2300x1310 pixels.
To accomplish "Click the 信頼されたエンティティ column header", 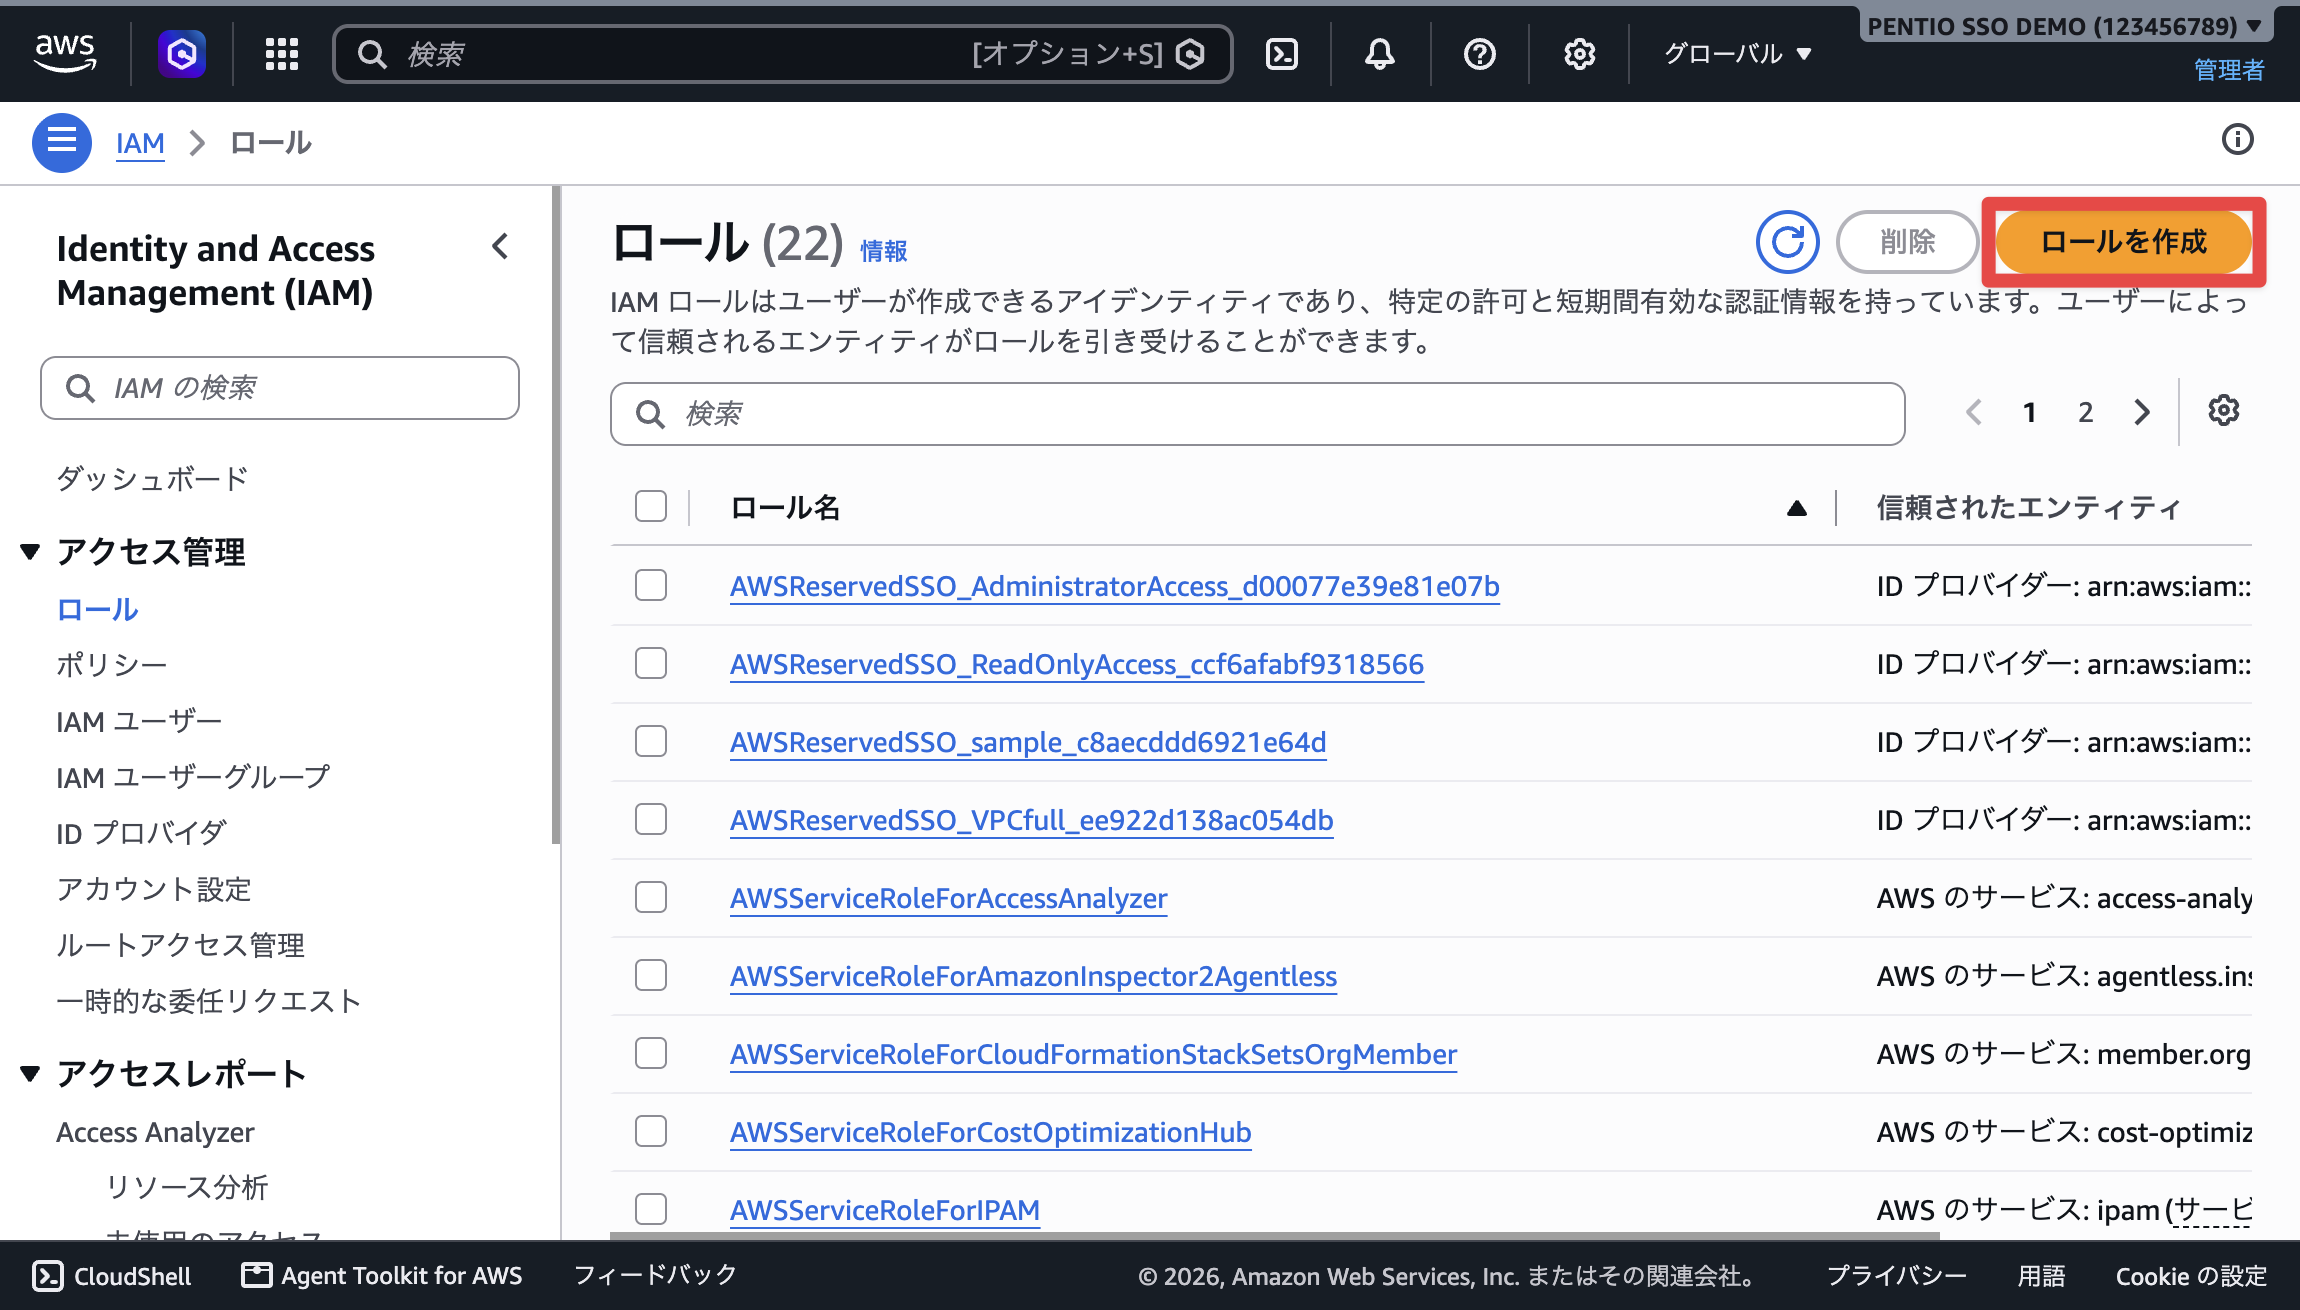I will pos(2028,508).
